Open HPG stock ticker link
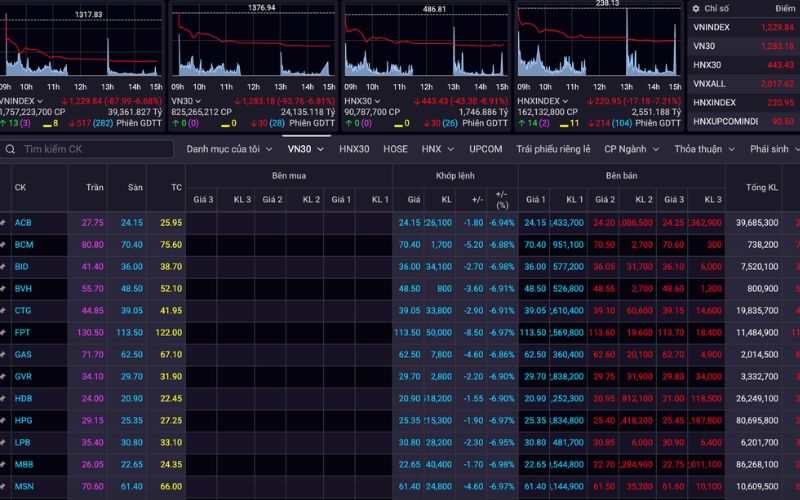The width and height of the screenshot is (800, 500). pyautogui.click(x=23, y=420)
